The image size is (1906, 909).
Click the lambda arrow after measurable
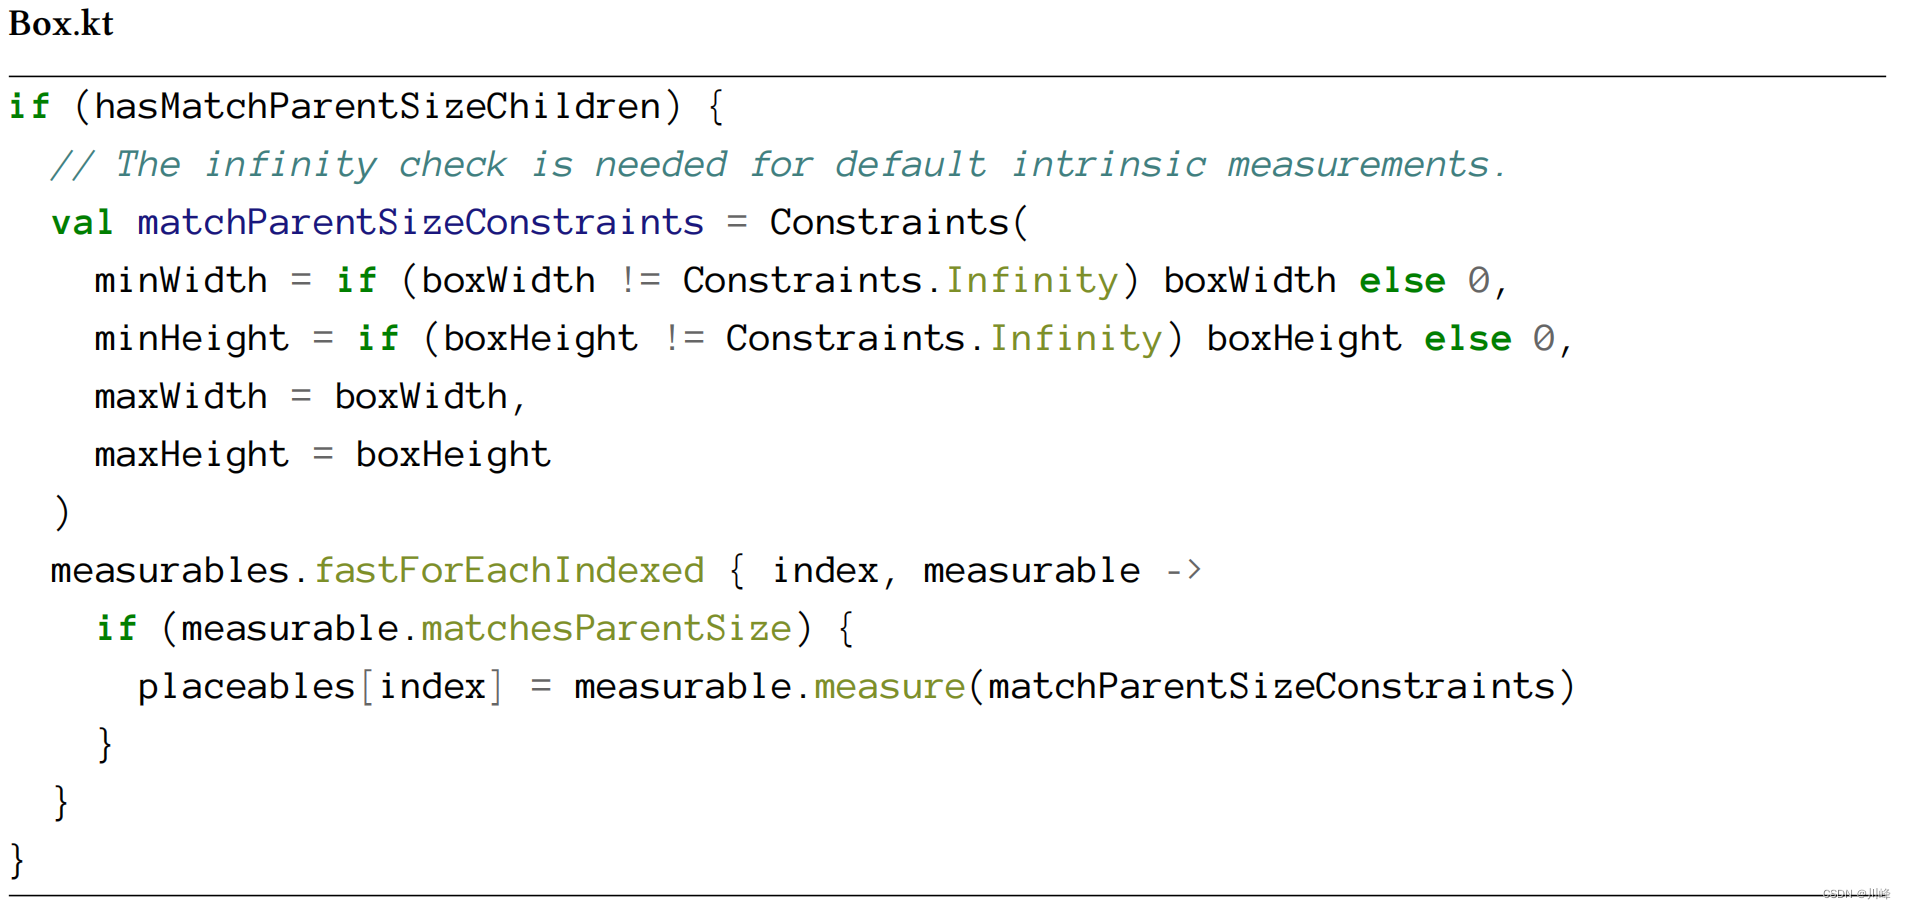[1184, 570]
